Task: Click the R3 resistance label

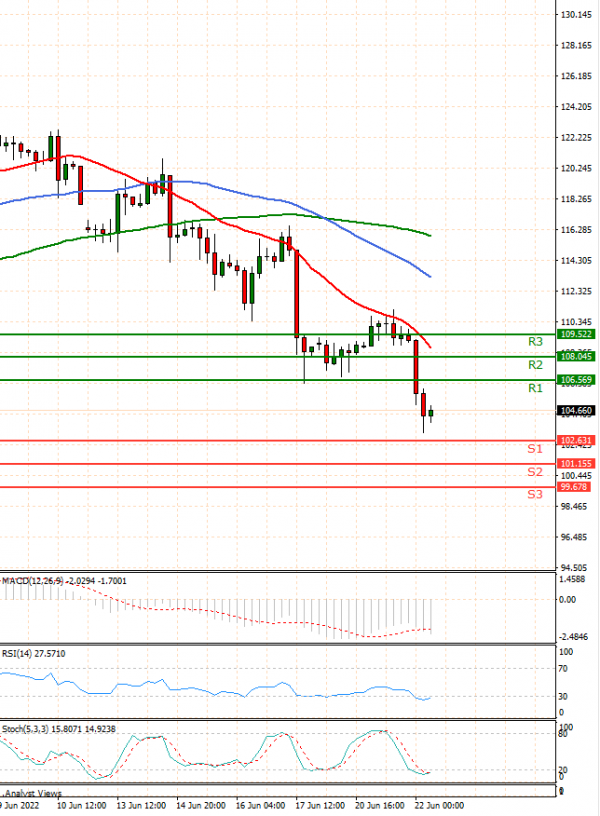Action: click(535, 342)
